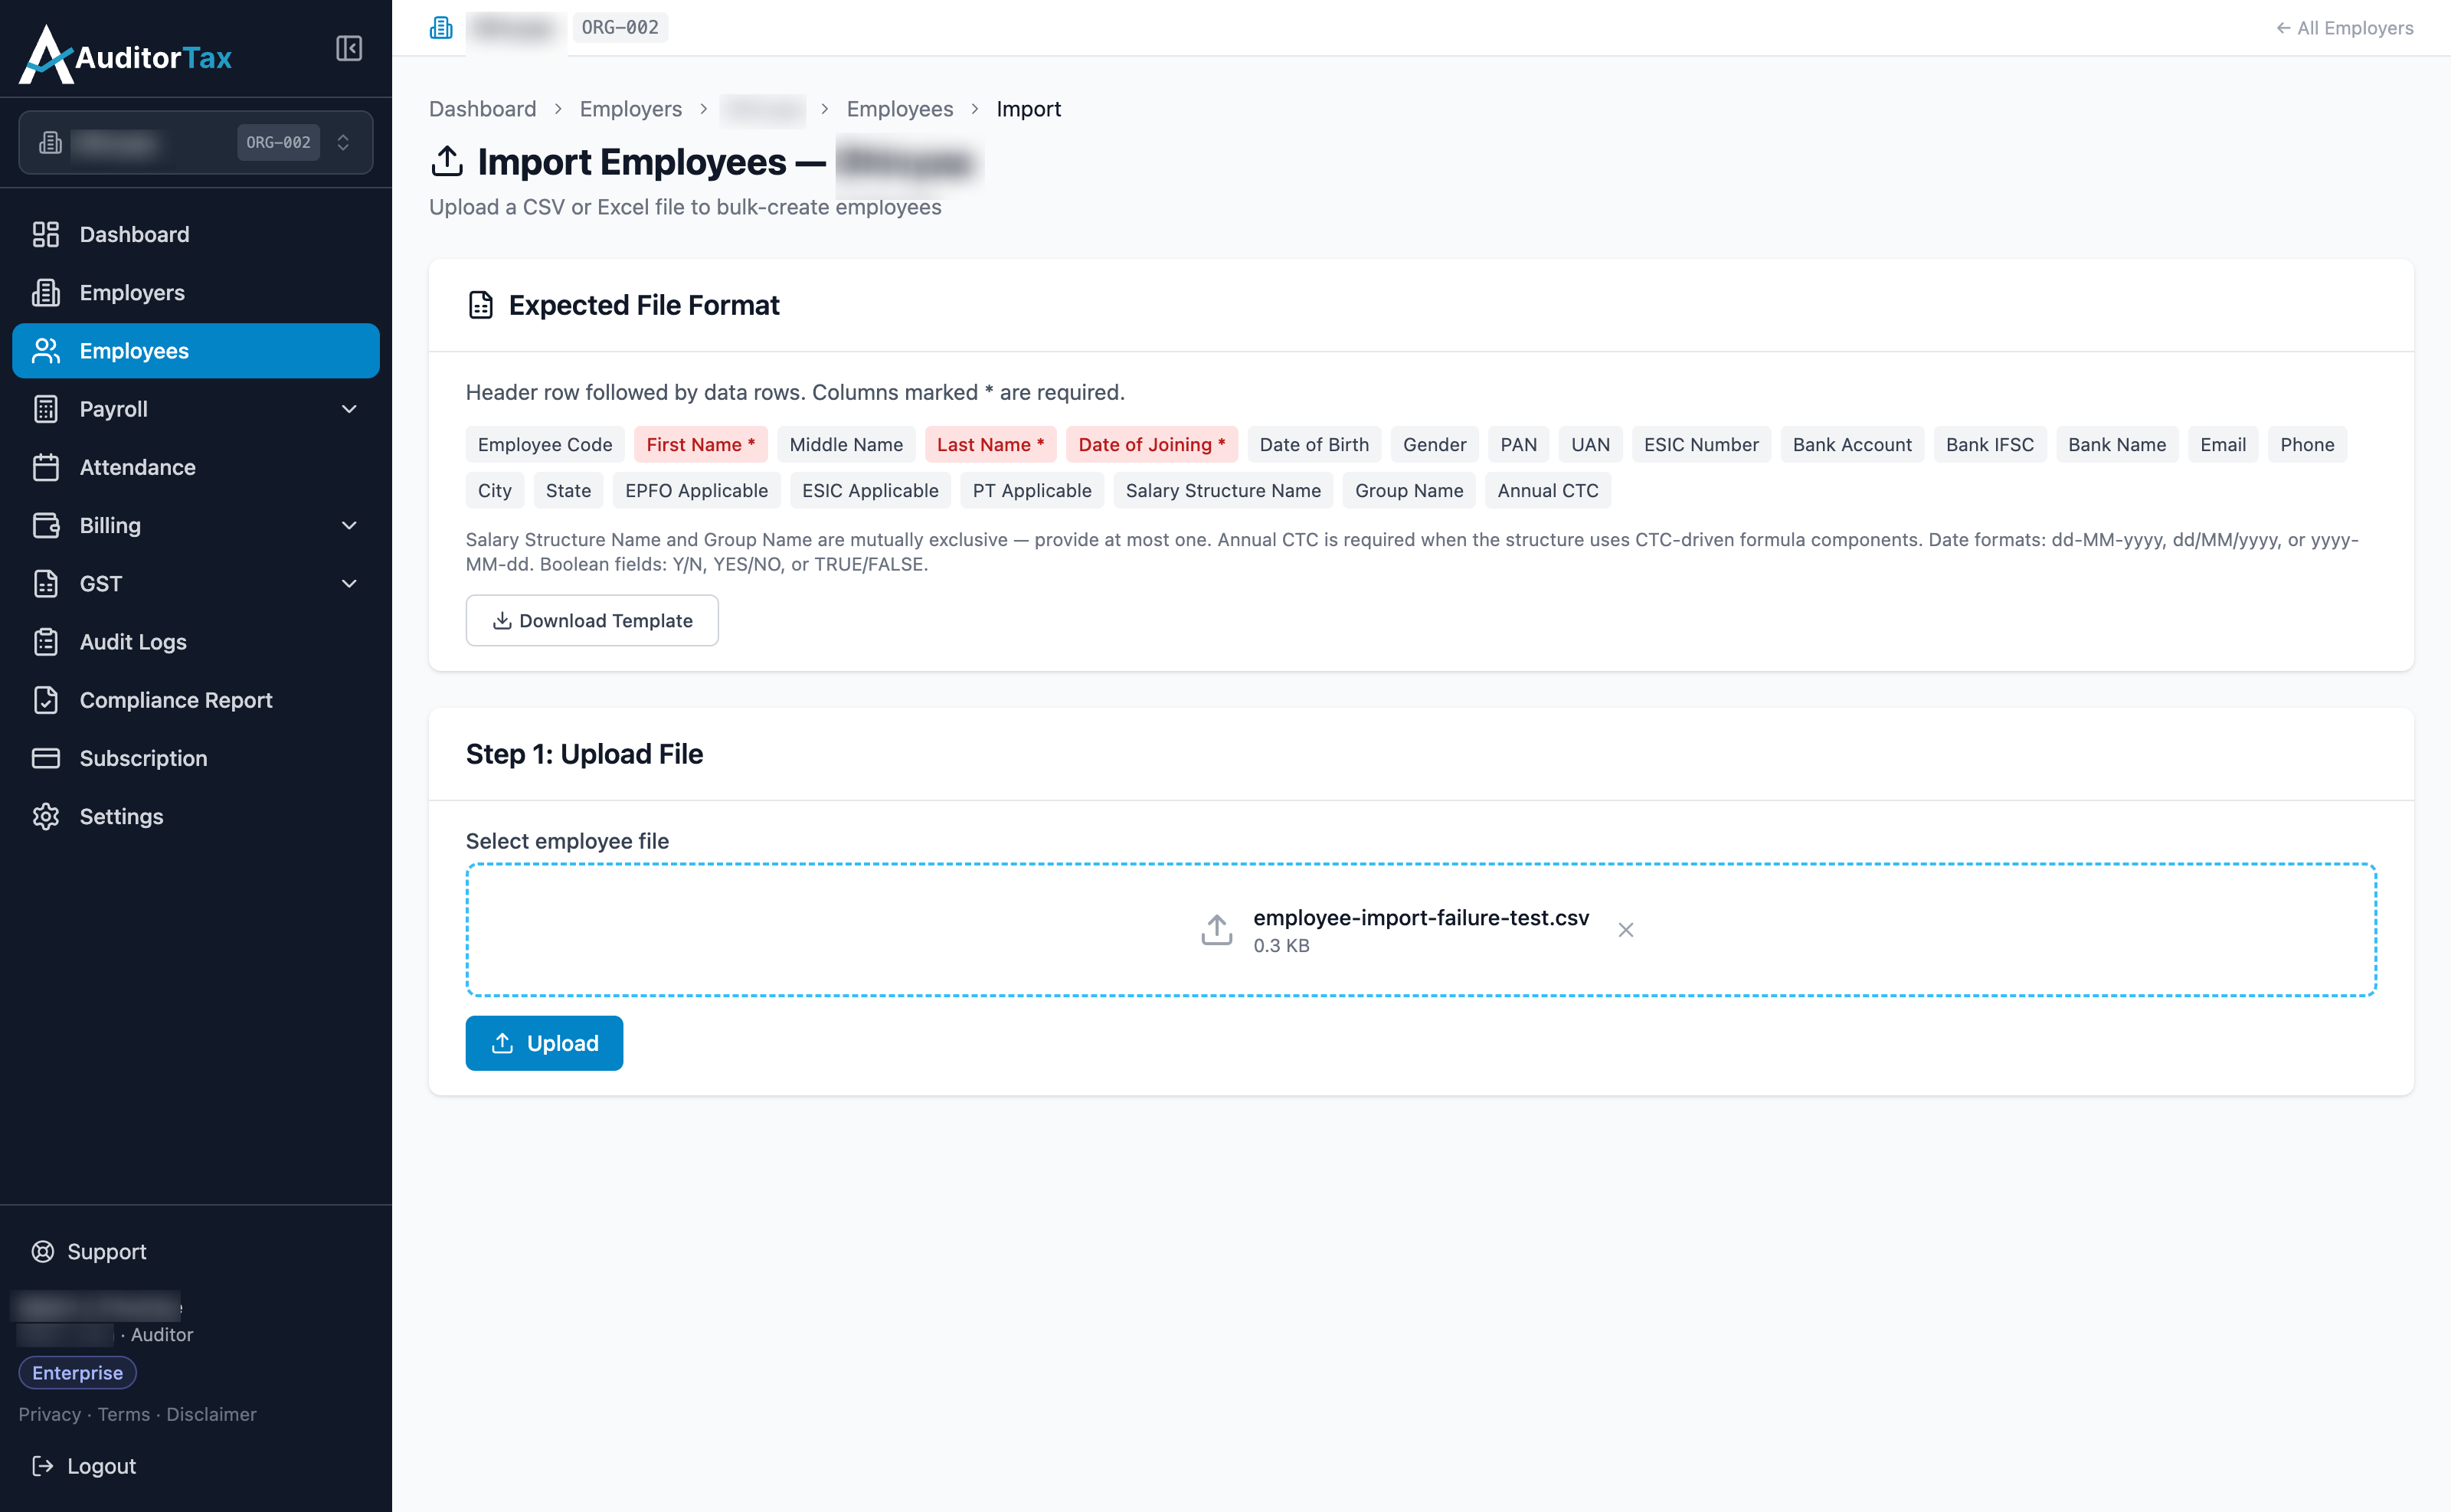Open the Privacy link

pyautogui.click(x=49, y=1414)
